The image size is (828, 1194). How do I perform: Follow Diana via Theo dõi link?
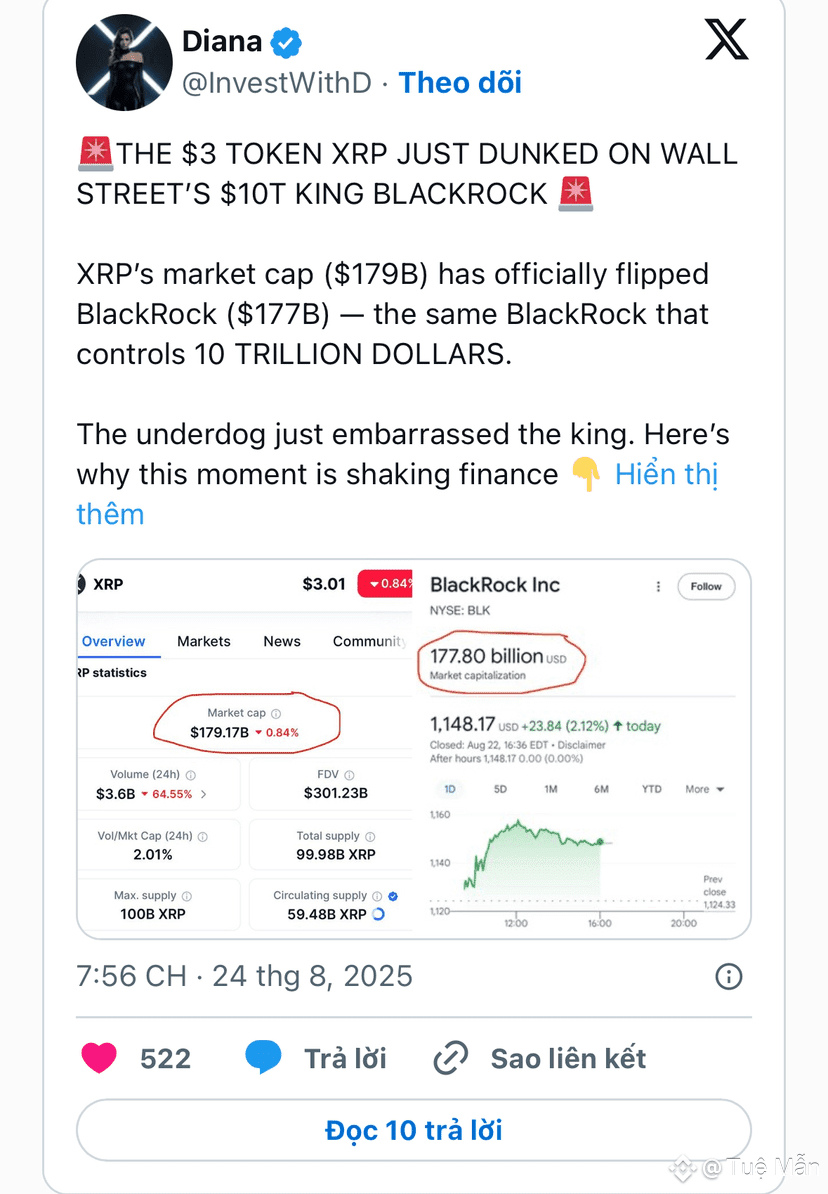[460, 83]
